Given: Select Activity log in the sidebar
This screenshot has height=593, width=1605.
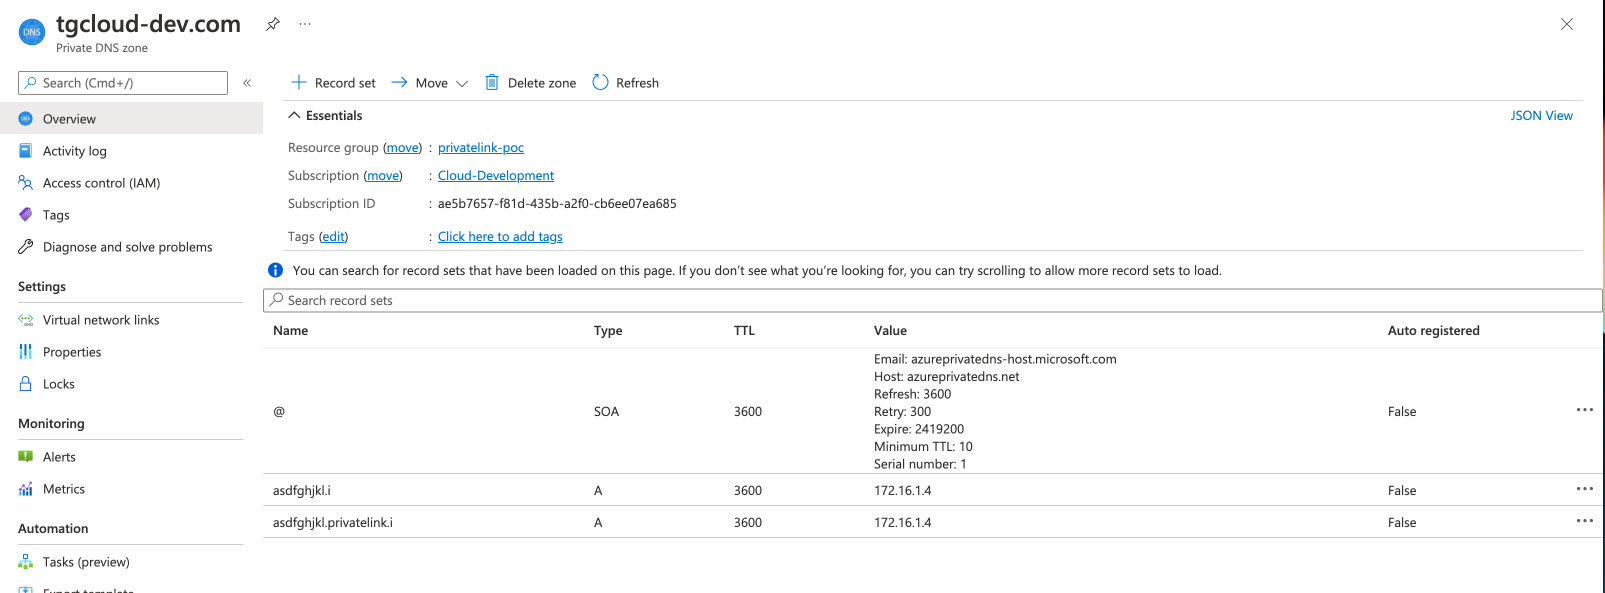Looking at the screenshot, I should (x=74, y=151).
